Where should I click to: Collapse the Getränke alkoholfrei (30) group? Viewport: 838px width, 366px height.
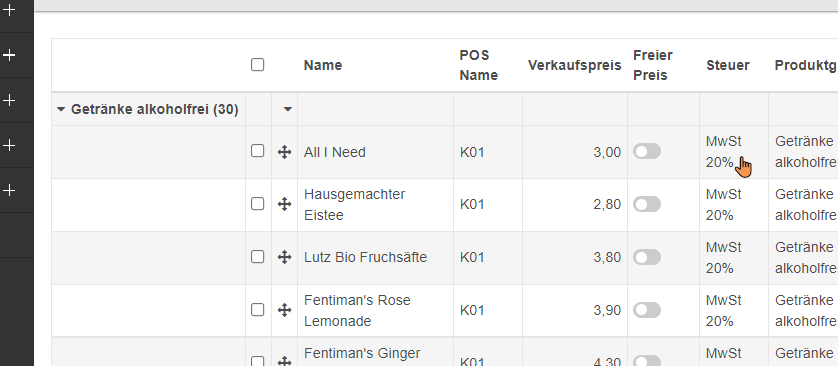pyautogui.click(x=61, y=110)
